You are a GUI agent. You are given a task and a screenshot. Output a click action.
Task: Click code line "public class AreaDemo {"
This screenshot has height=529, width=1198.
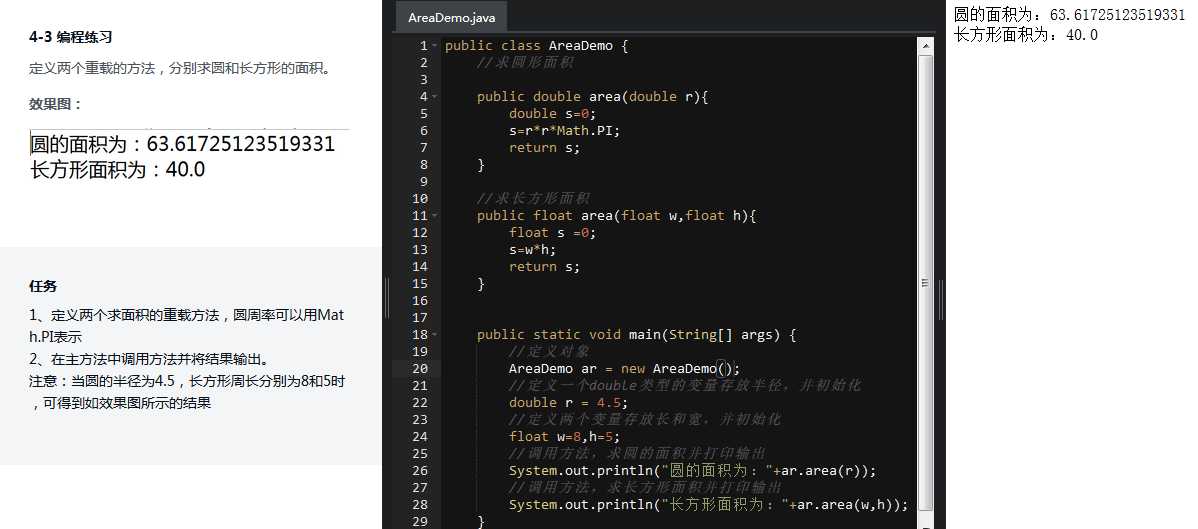(536, 46)
